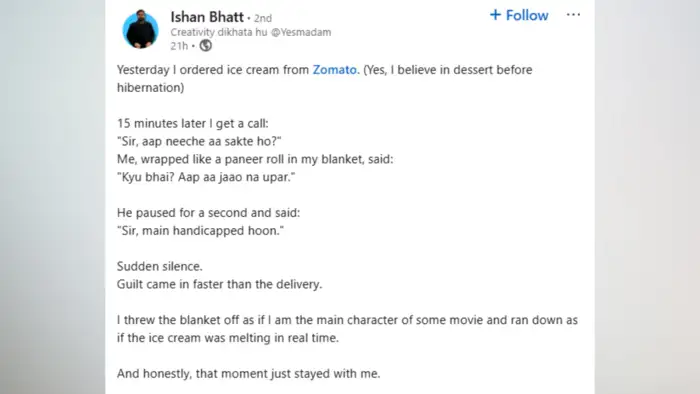Click the 'Sudden silence.' line
Image resolution: width=700 pixels, height=394 pixels.
coord(160,266)
